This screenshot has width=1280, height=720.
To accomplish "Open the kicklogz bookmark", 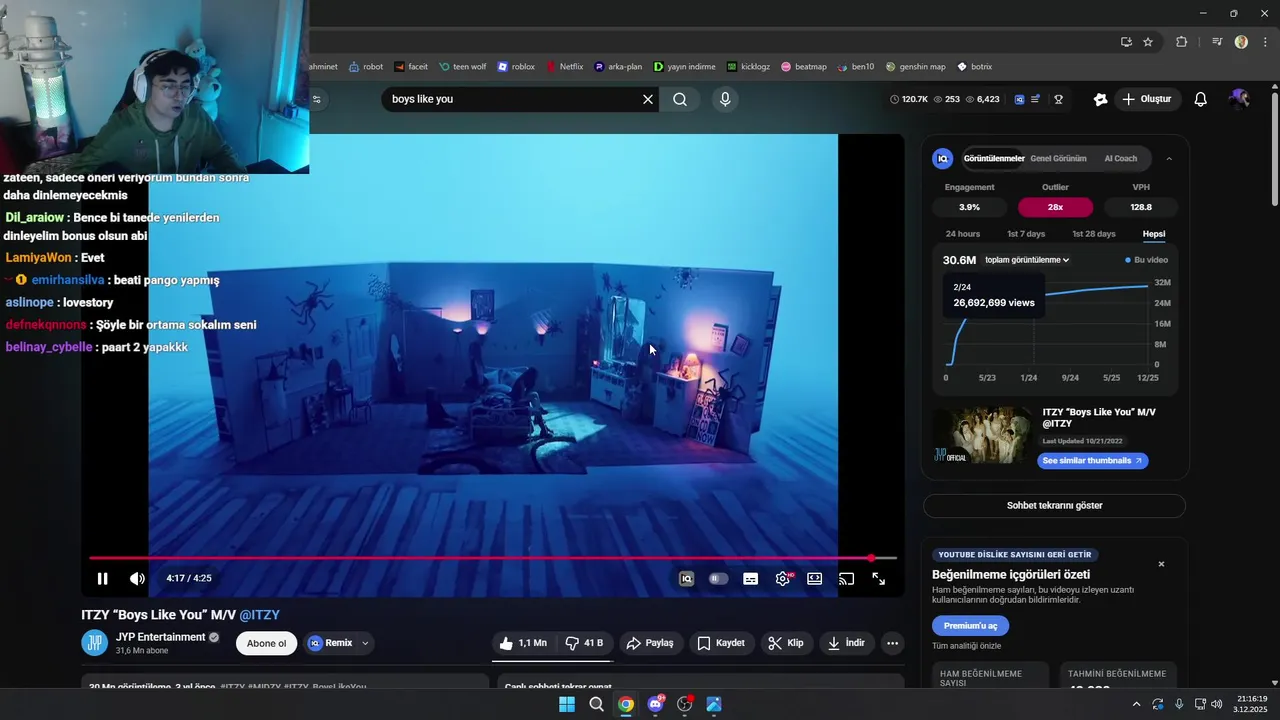I will (x=749, y=67).
